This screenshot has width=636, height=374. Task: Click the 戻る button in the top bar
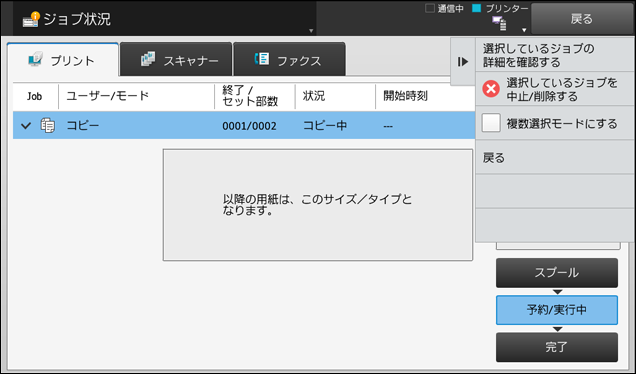(x=582, y=19)
